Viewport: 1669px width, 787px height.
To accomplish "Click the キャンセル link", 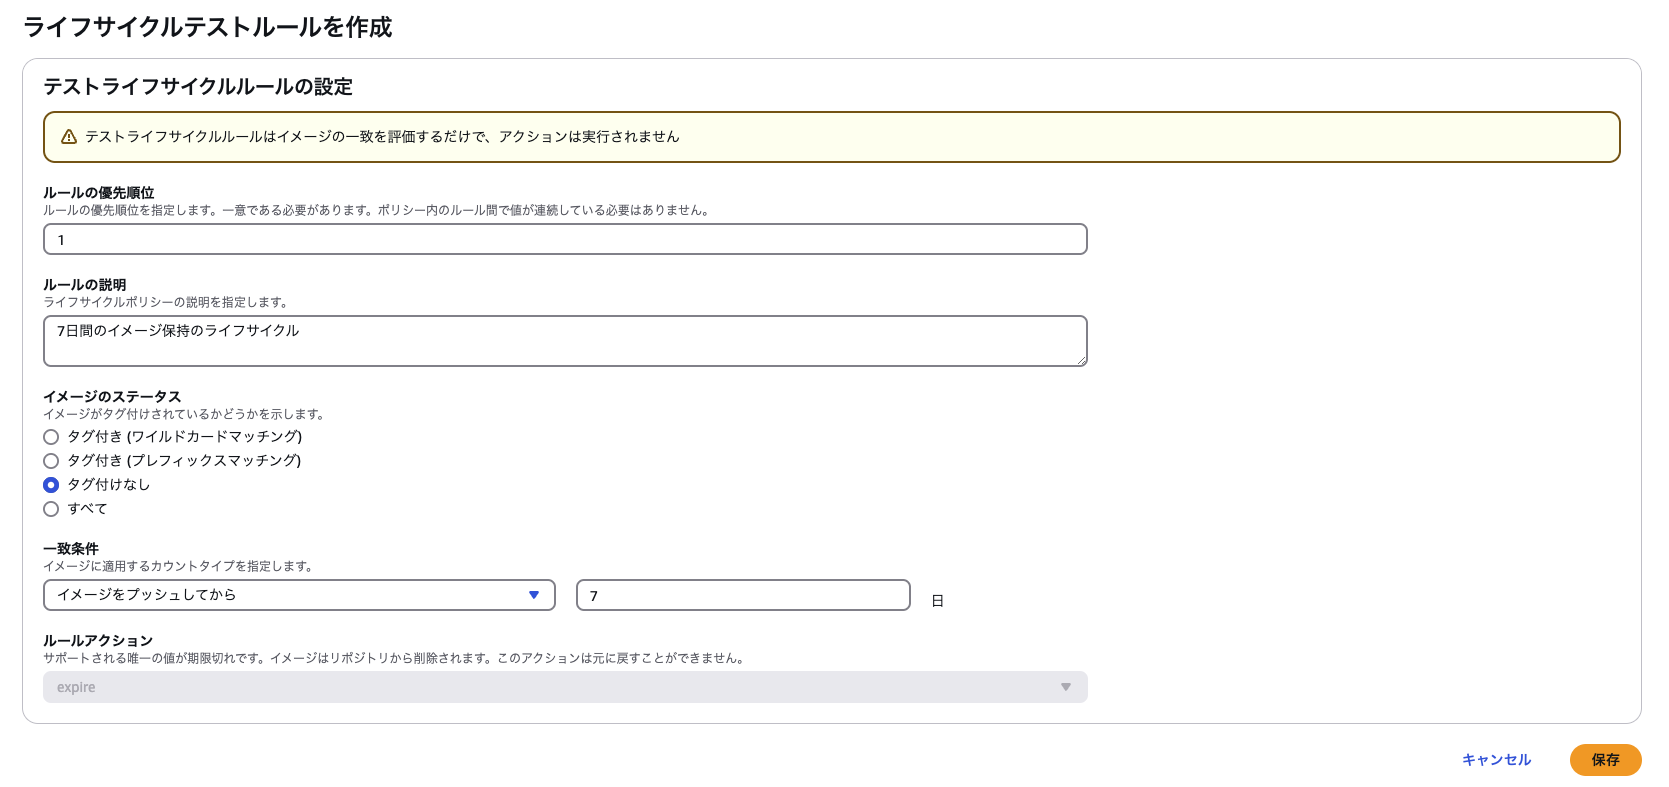I will [x=1496, y=760].
